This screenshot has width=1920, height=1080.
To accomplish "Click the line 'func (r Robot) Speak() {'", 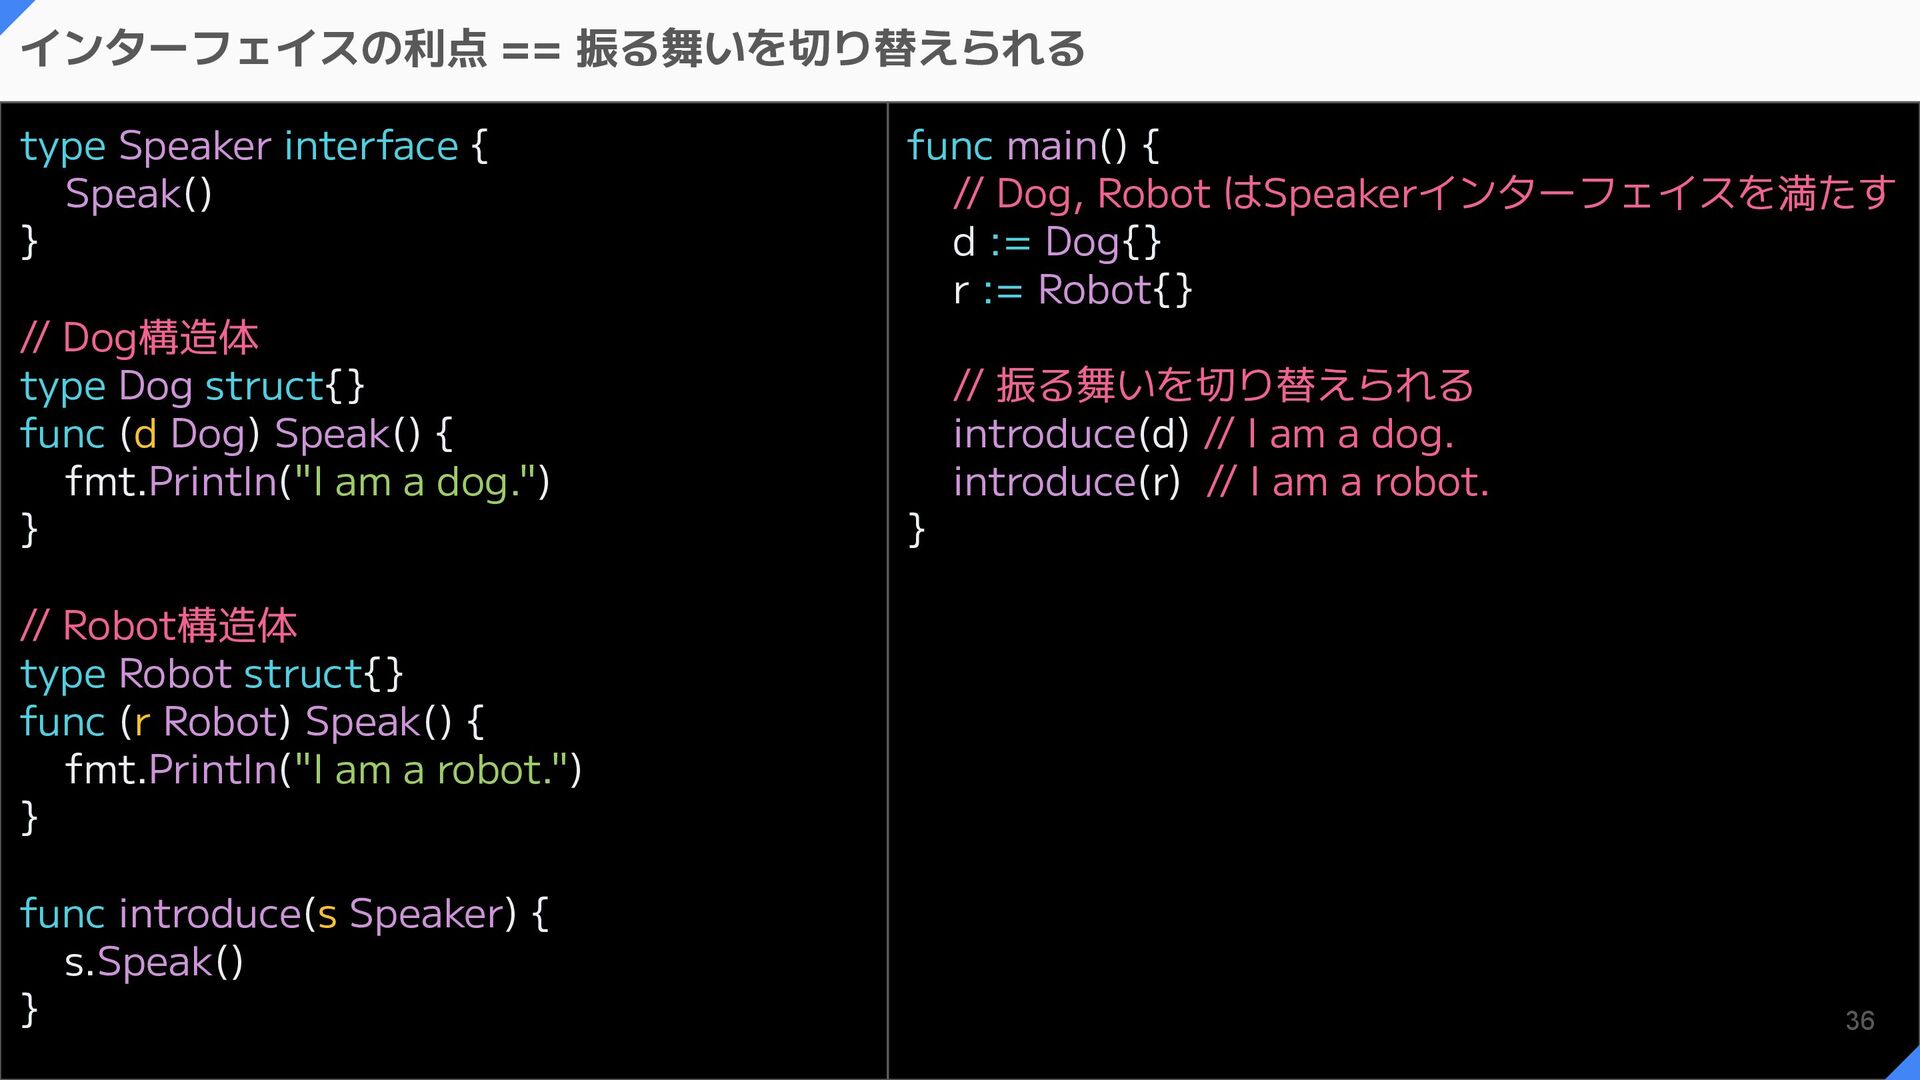I will click(x=252, y=723).
